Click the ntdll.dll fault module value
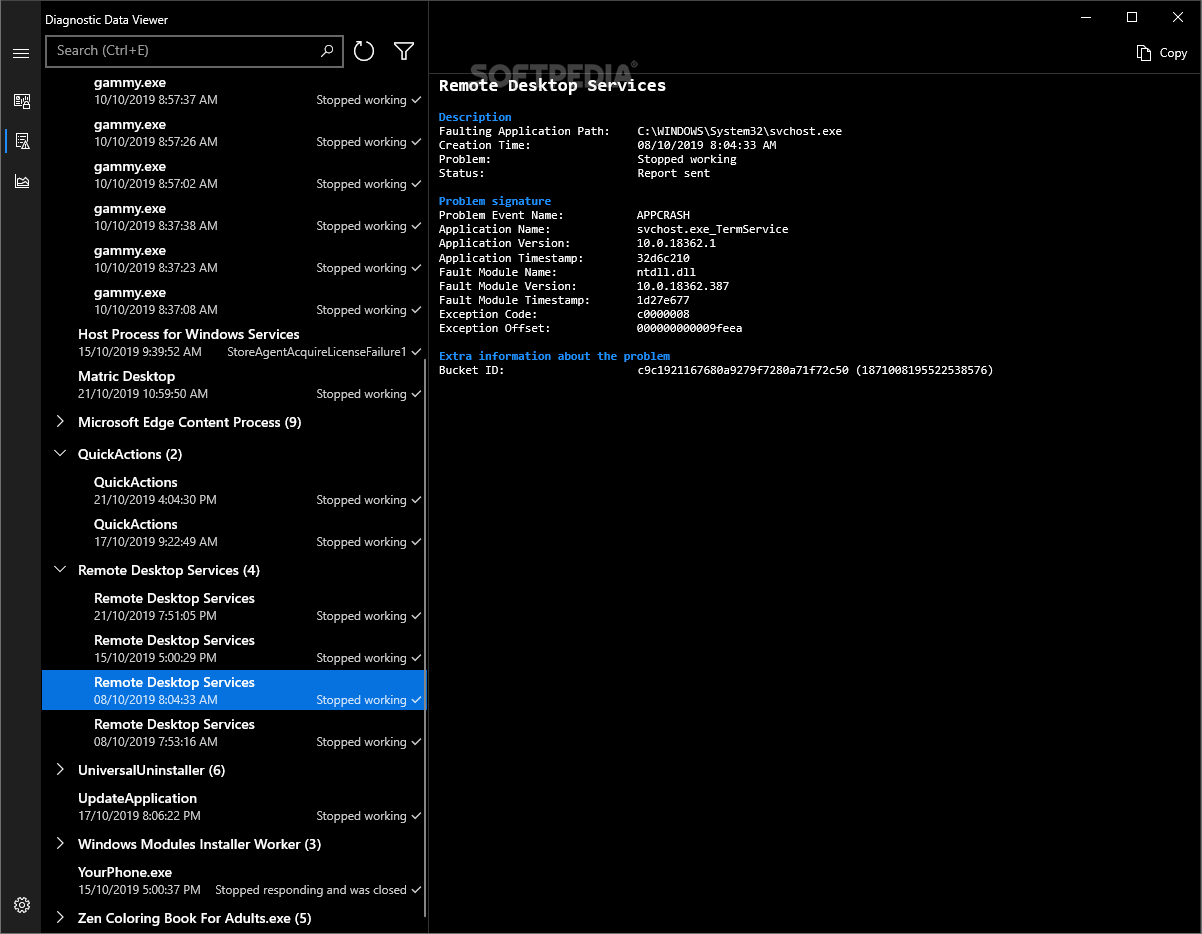 pyautogui.click(x=666, y=272)
